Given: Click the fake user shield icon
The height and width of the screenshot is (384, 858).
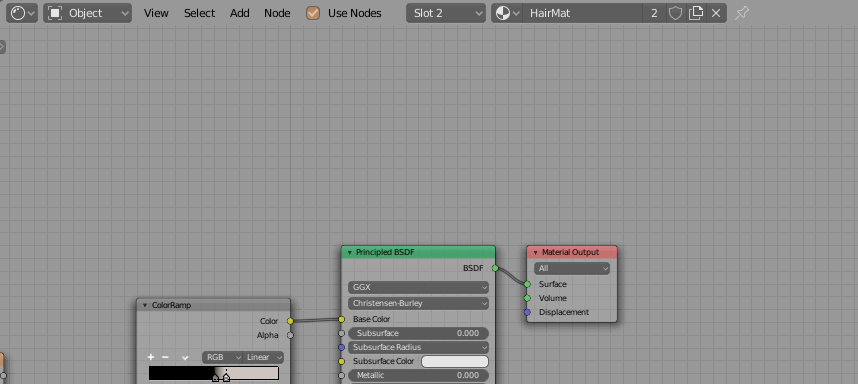Looking at the screenshot, I should click(675, 13).
